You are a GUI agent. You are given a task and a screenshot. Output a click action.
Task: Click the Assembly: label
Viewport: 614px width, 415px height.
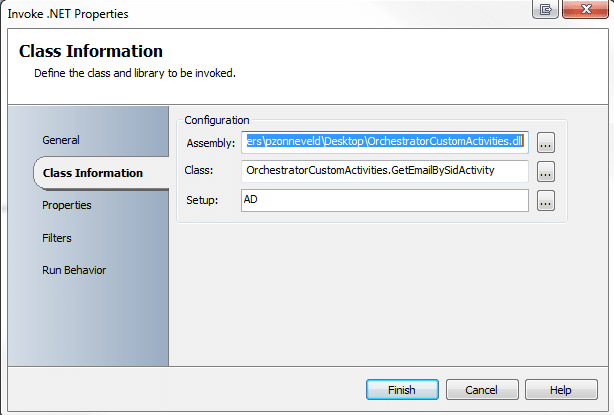click(x=210, y=142)
